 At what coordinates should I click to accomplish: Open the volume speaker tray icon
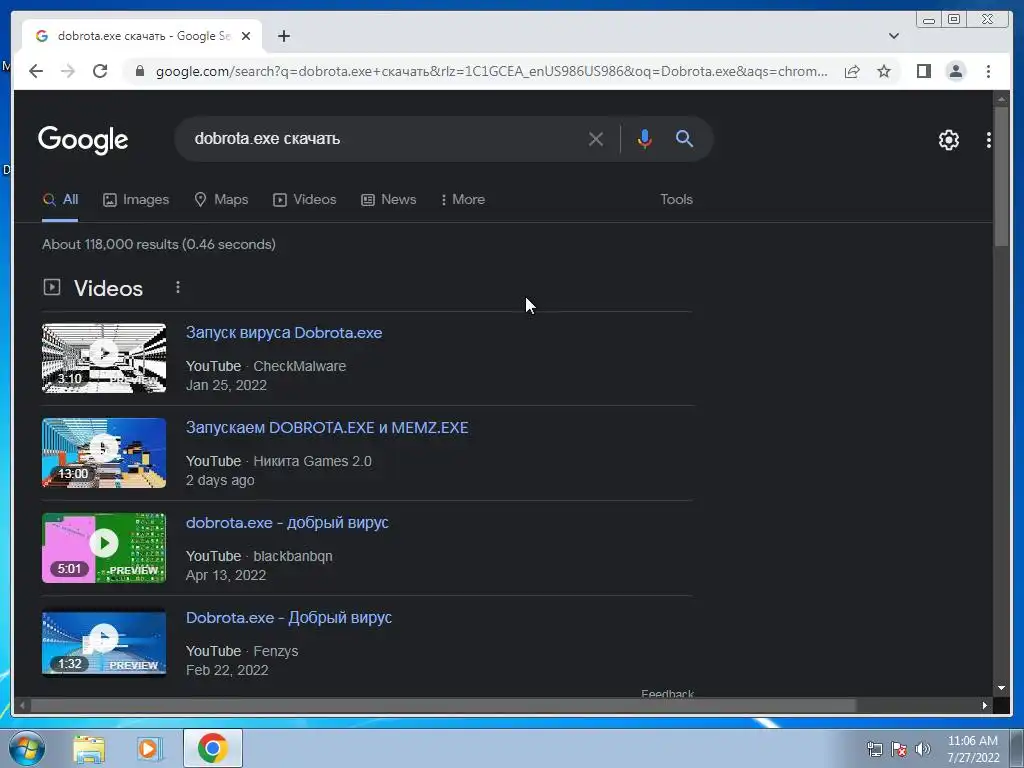(x=923, y=749)
